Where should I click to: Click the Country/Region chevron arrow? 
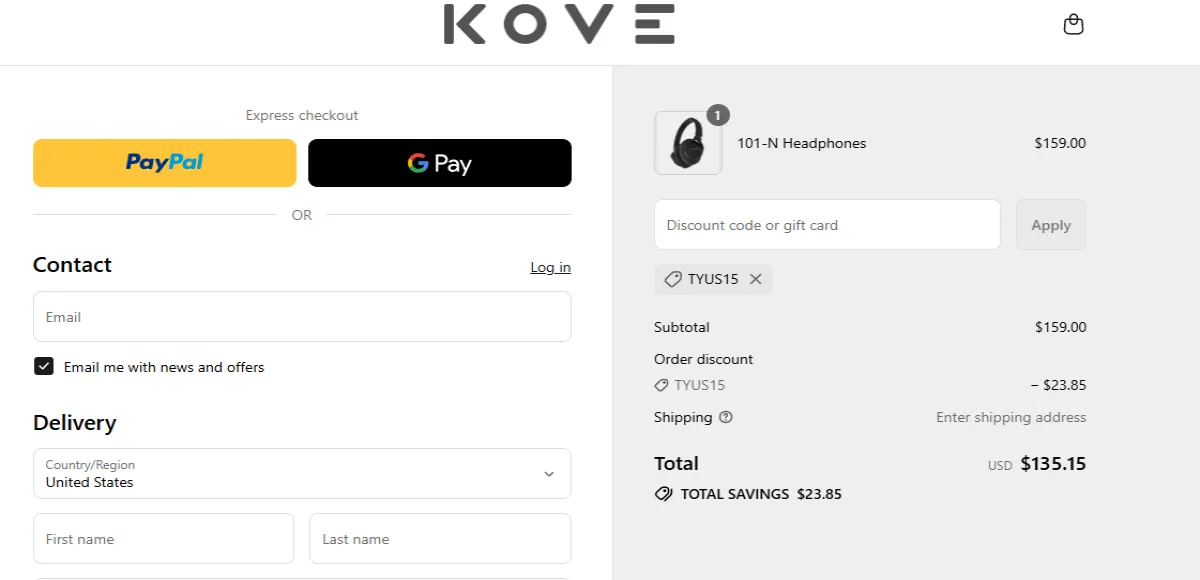coord(548,474)
